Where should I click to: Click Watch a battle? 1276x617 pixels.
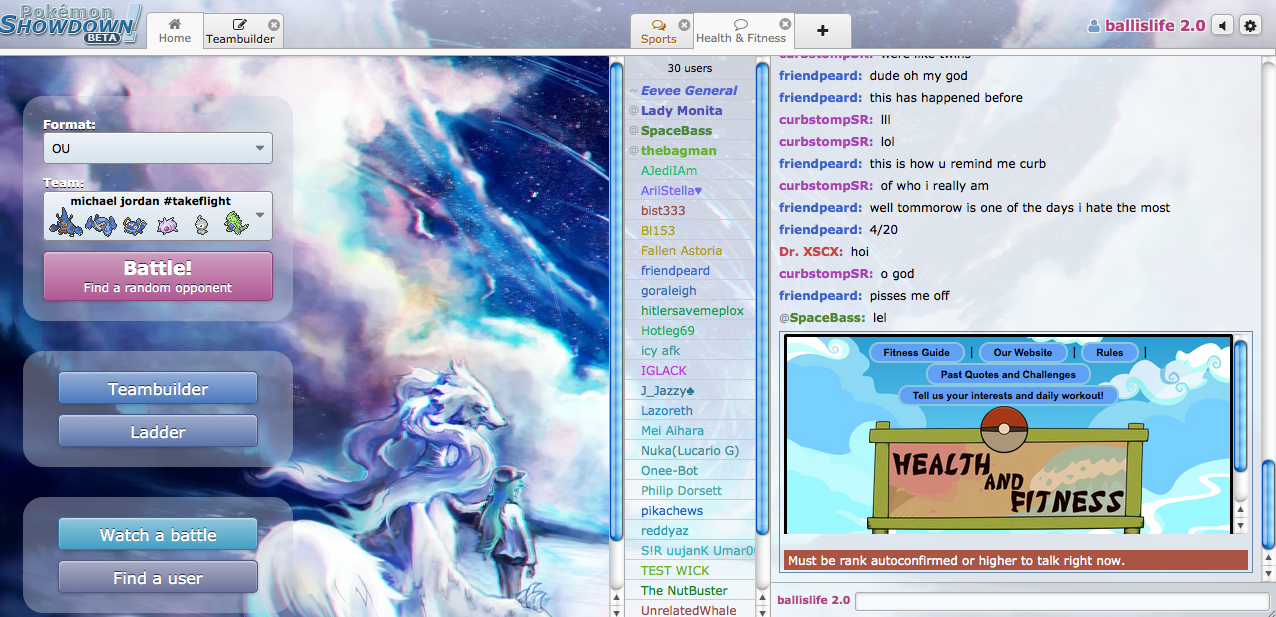coord(158,535)
